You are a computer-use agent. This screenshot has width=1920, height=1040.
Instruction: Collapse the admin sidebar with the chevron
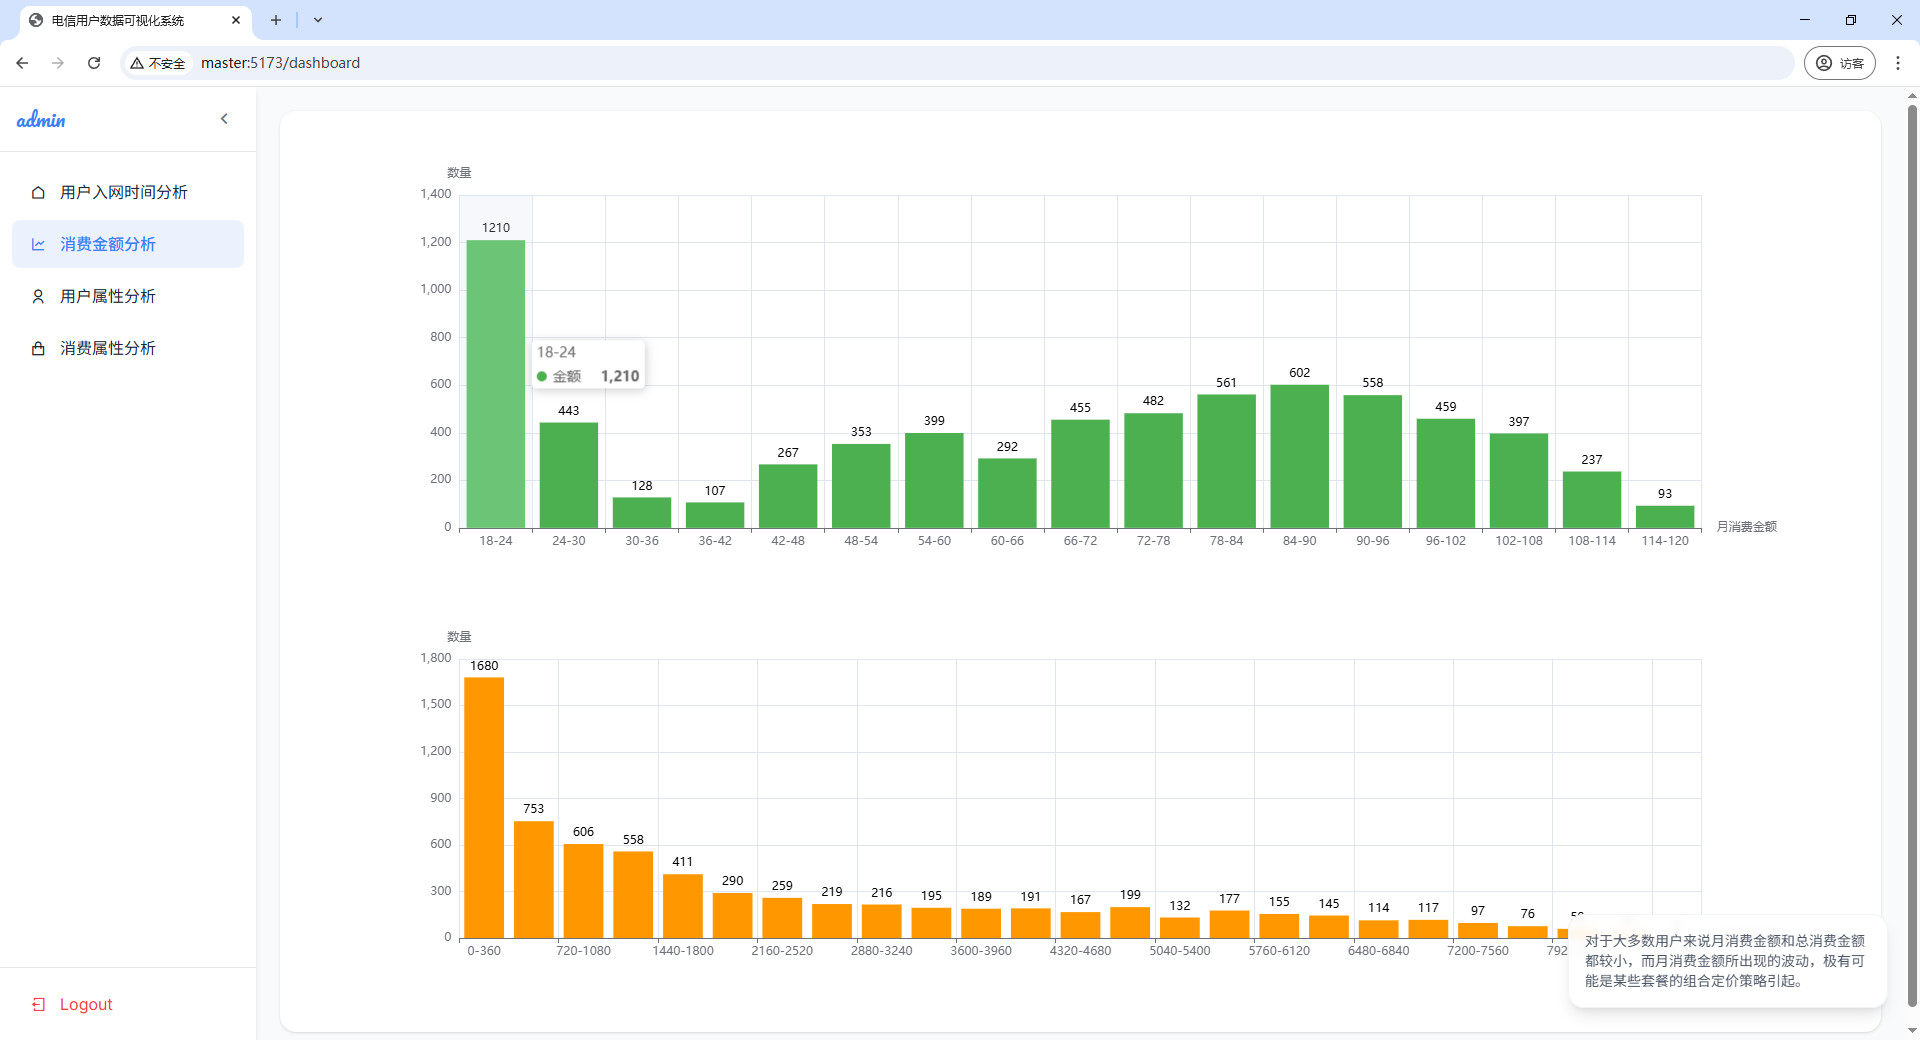click(x=224, y=119)
